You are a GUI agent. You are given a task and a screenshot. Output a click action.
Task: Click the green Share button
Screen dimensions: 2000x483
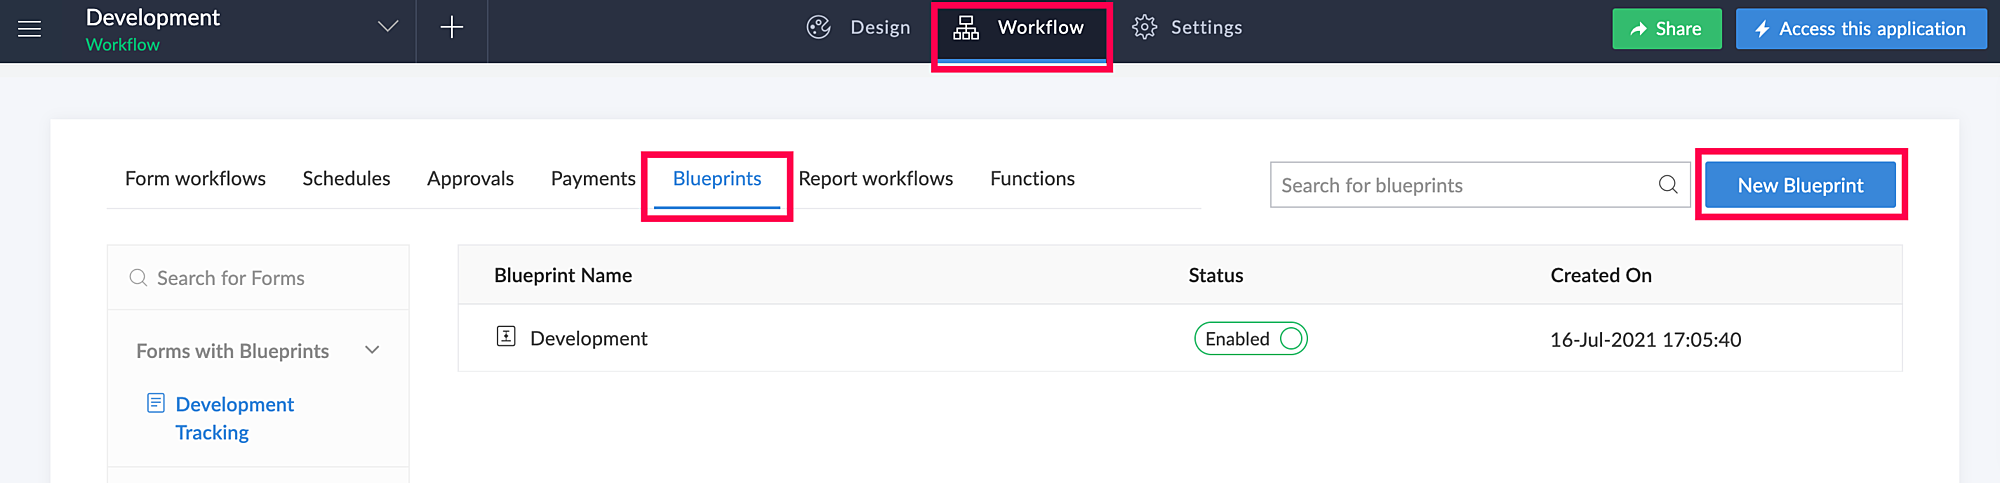click(x=1666, y=29)
